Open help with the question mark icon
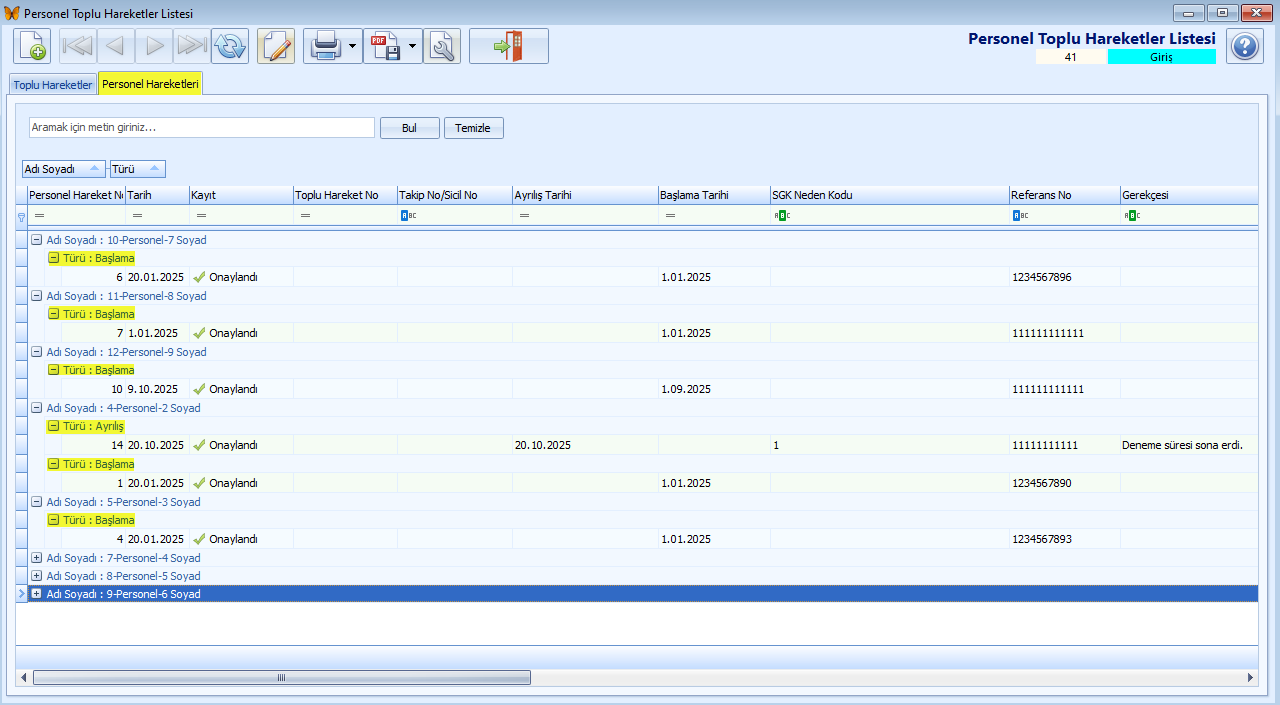Viewport: 1280px width, 705px height. point(1245,46)
